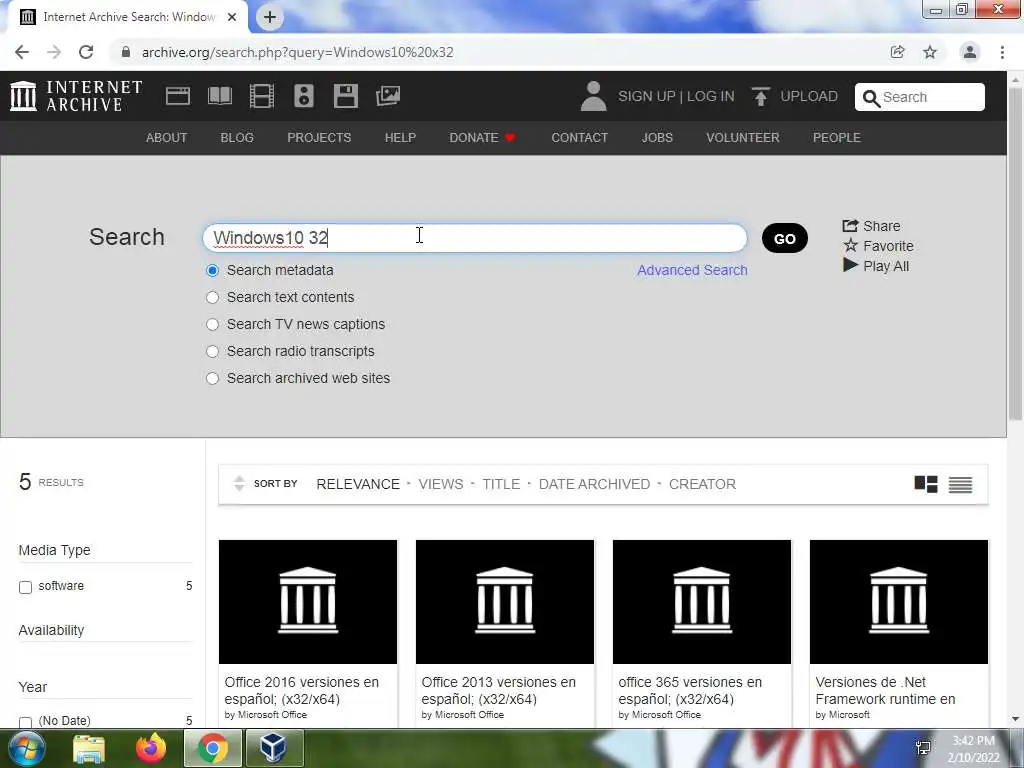Open a new browser tab
Viewport: 1024px width, 768px height.
click(270, 17)
